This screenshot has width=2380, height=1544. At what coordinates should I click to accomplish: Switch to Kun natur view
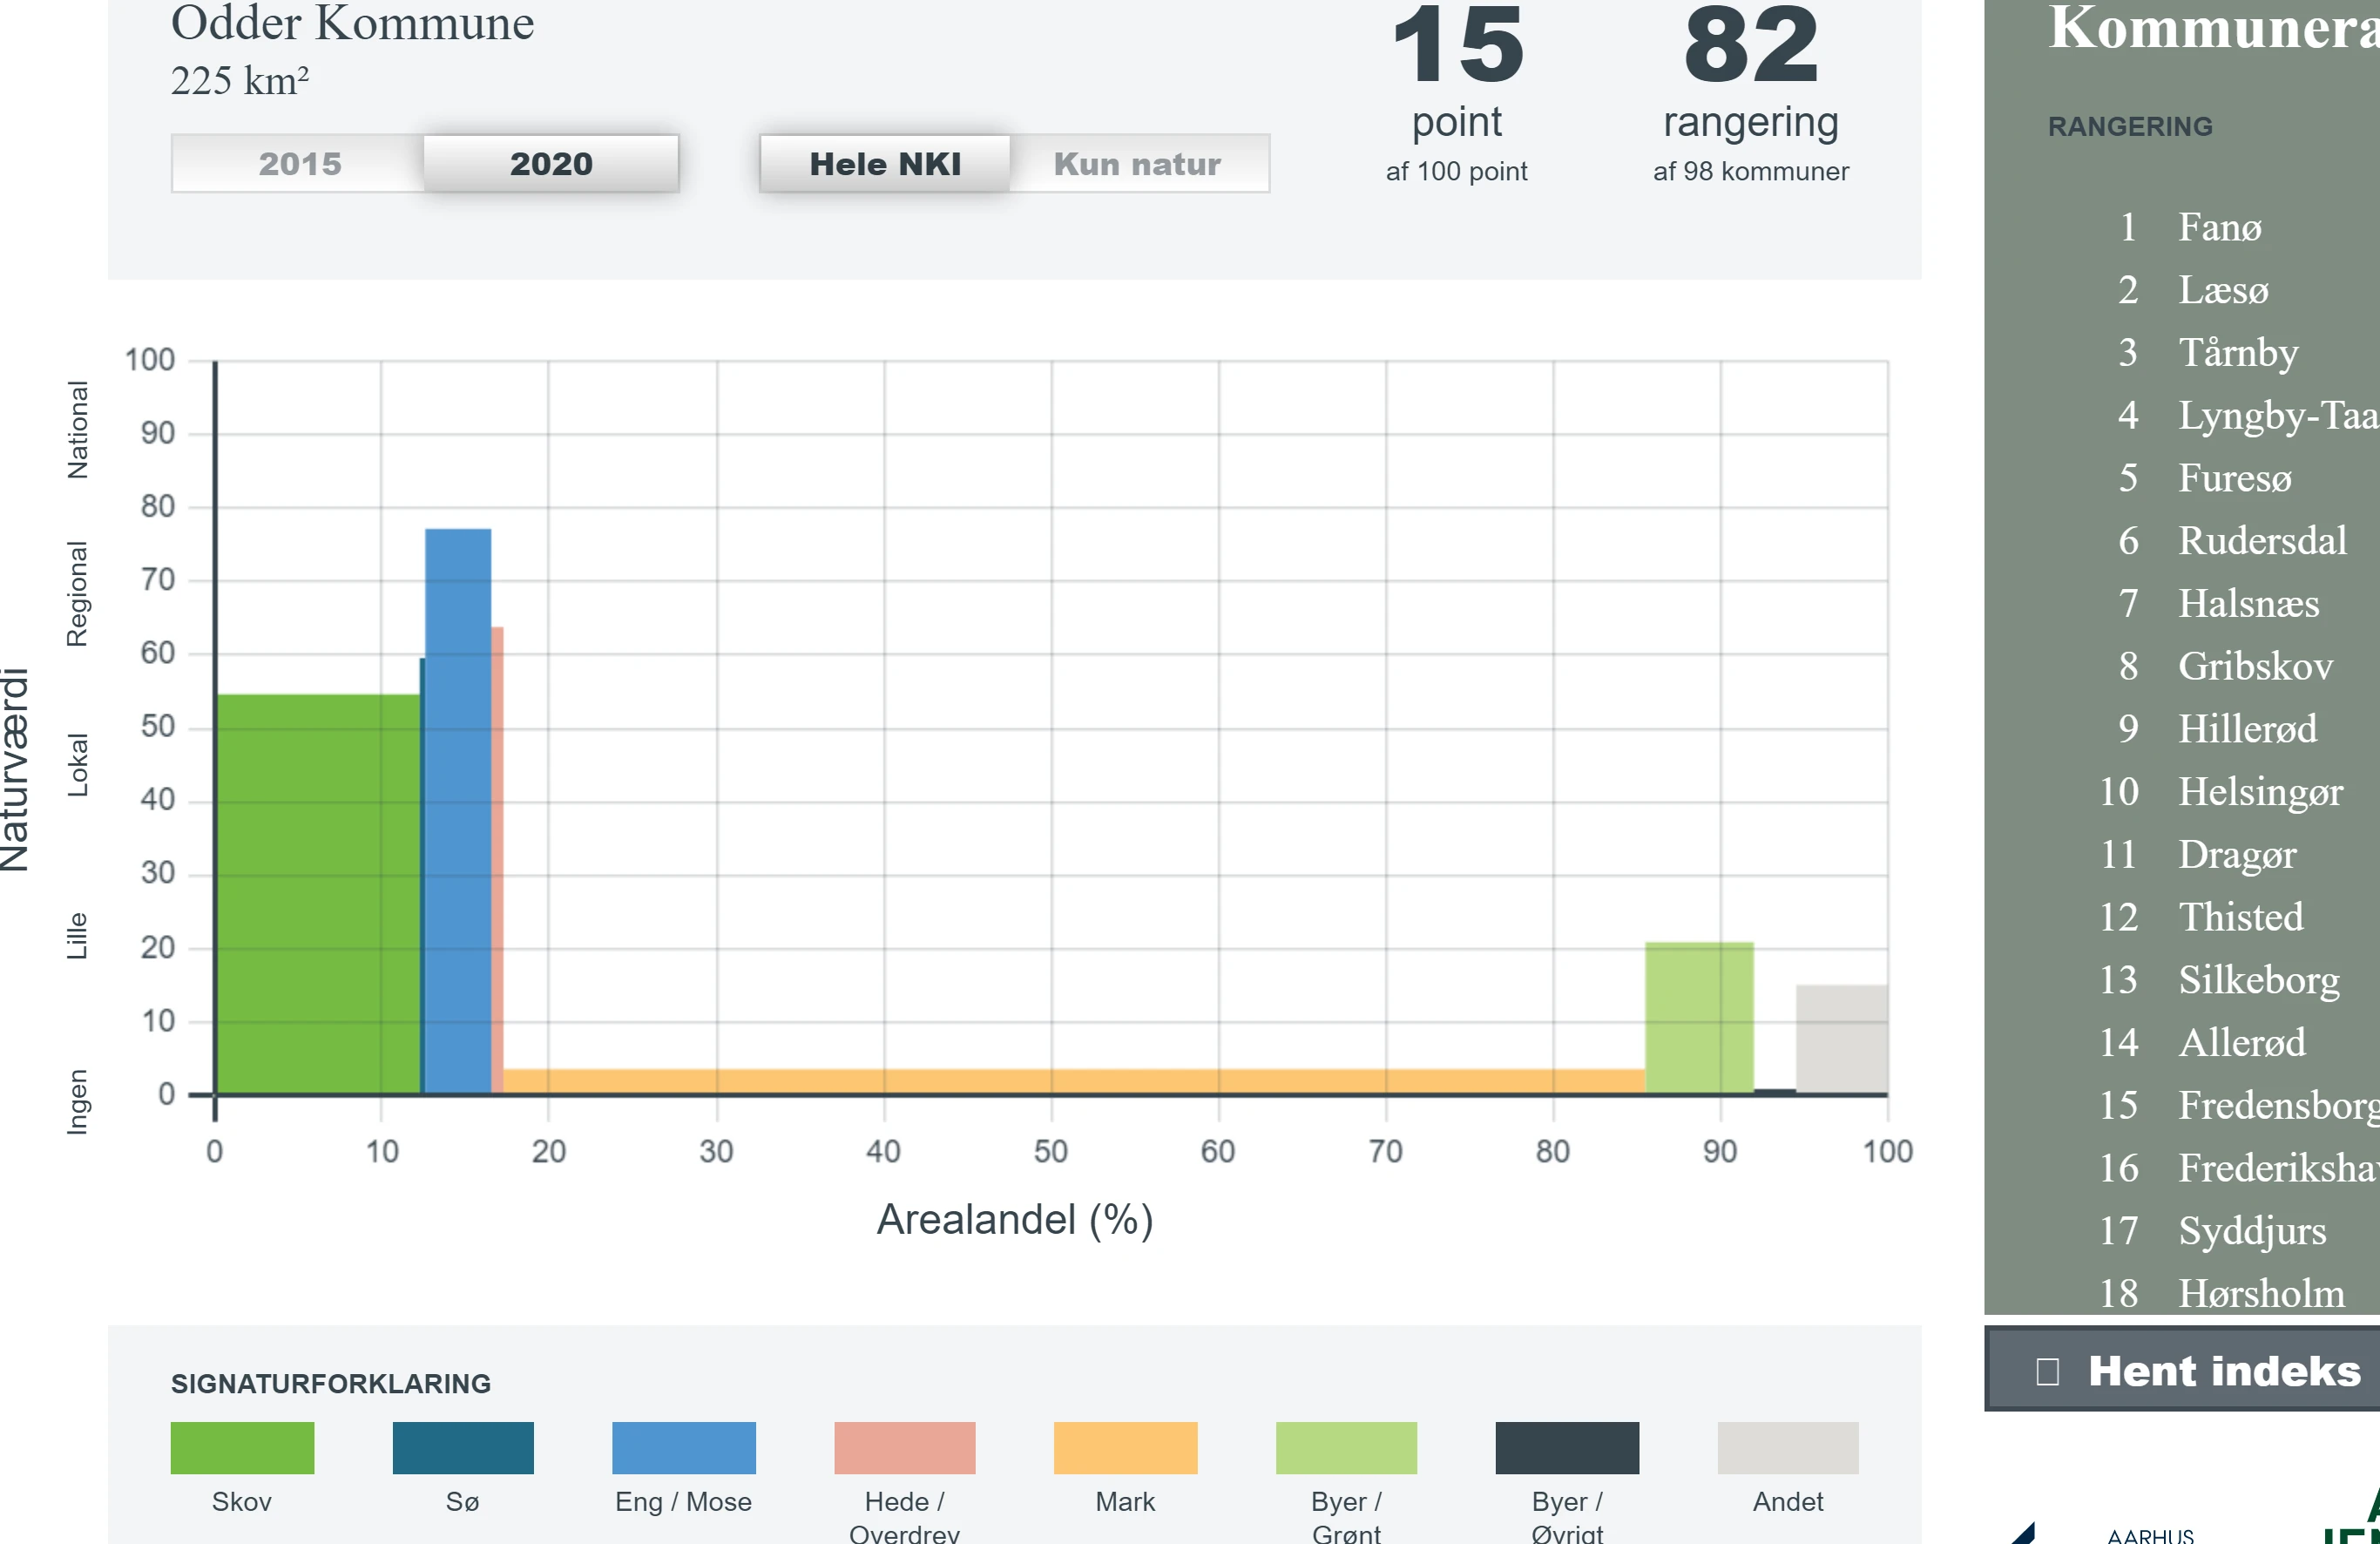[1138, 164]
